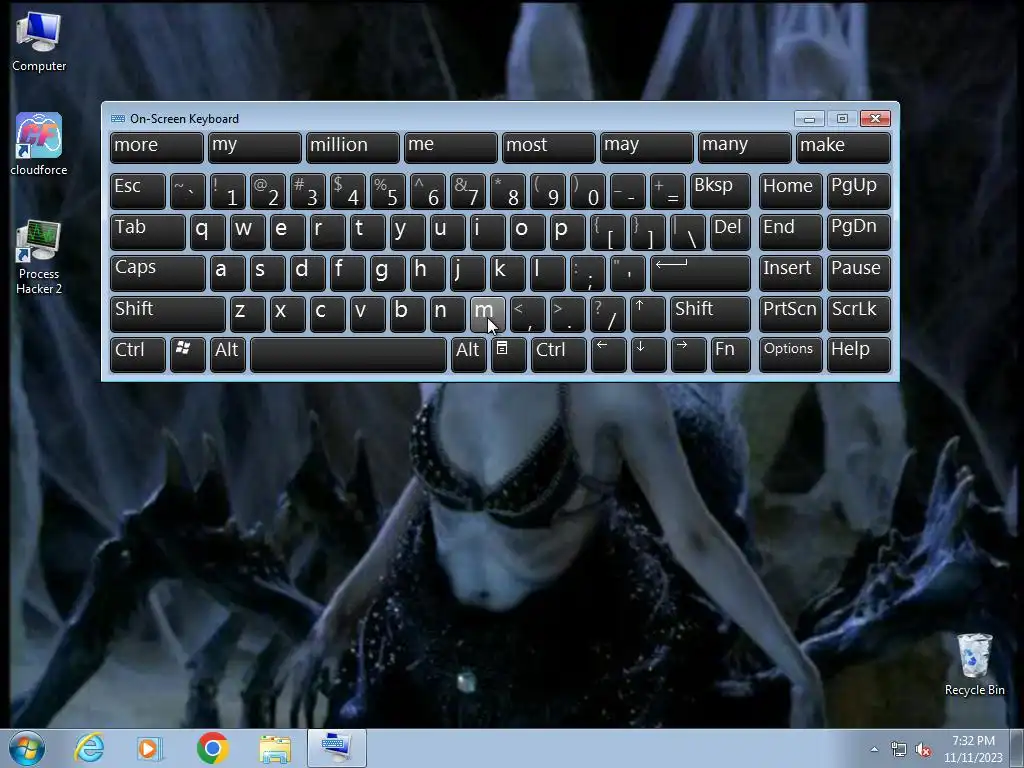
Task: Click the up arrow key
Action: pyautogui.click(x=647, y=314)
